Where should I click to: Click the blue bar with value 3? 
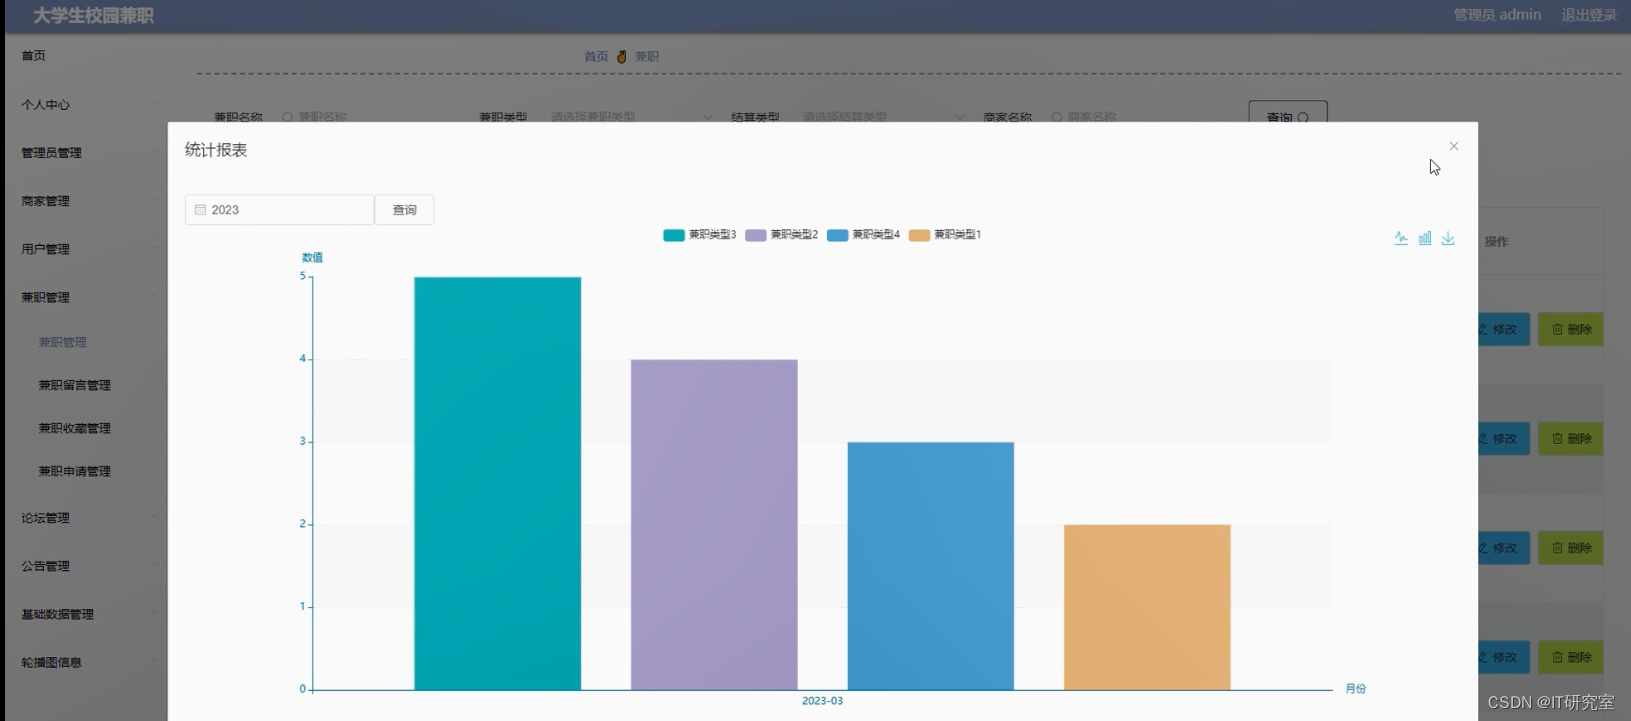click(930, 566)
